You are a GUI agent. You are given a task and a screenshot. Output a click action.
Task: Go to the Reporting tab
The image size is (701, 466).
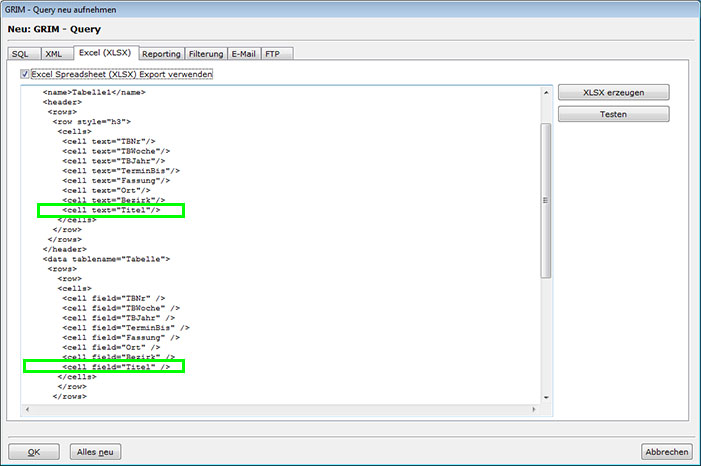[x=161, y=53]
